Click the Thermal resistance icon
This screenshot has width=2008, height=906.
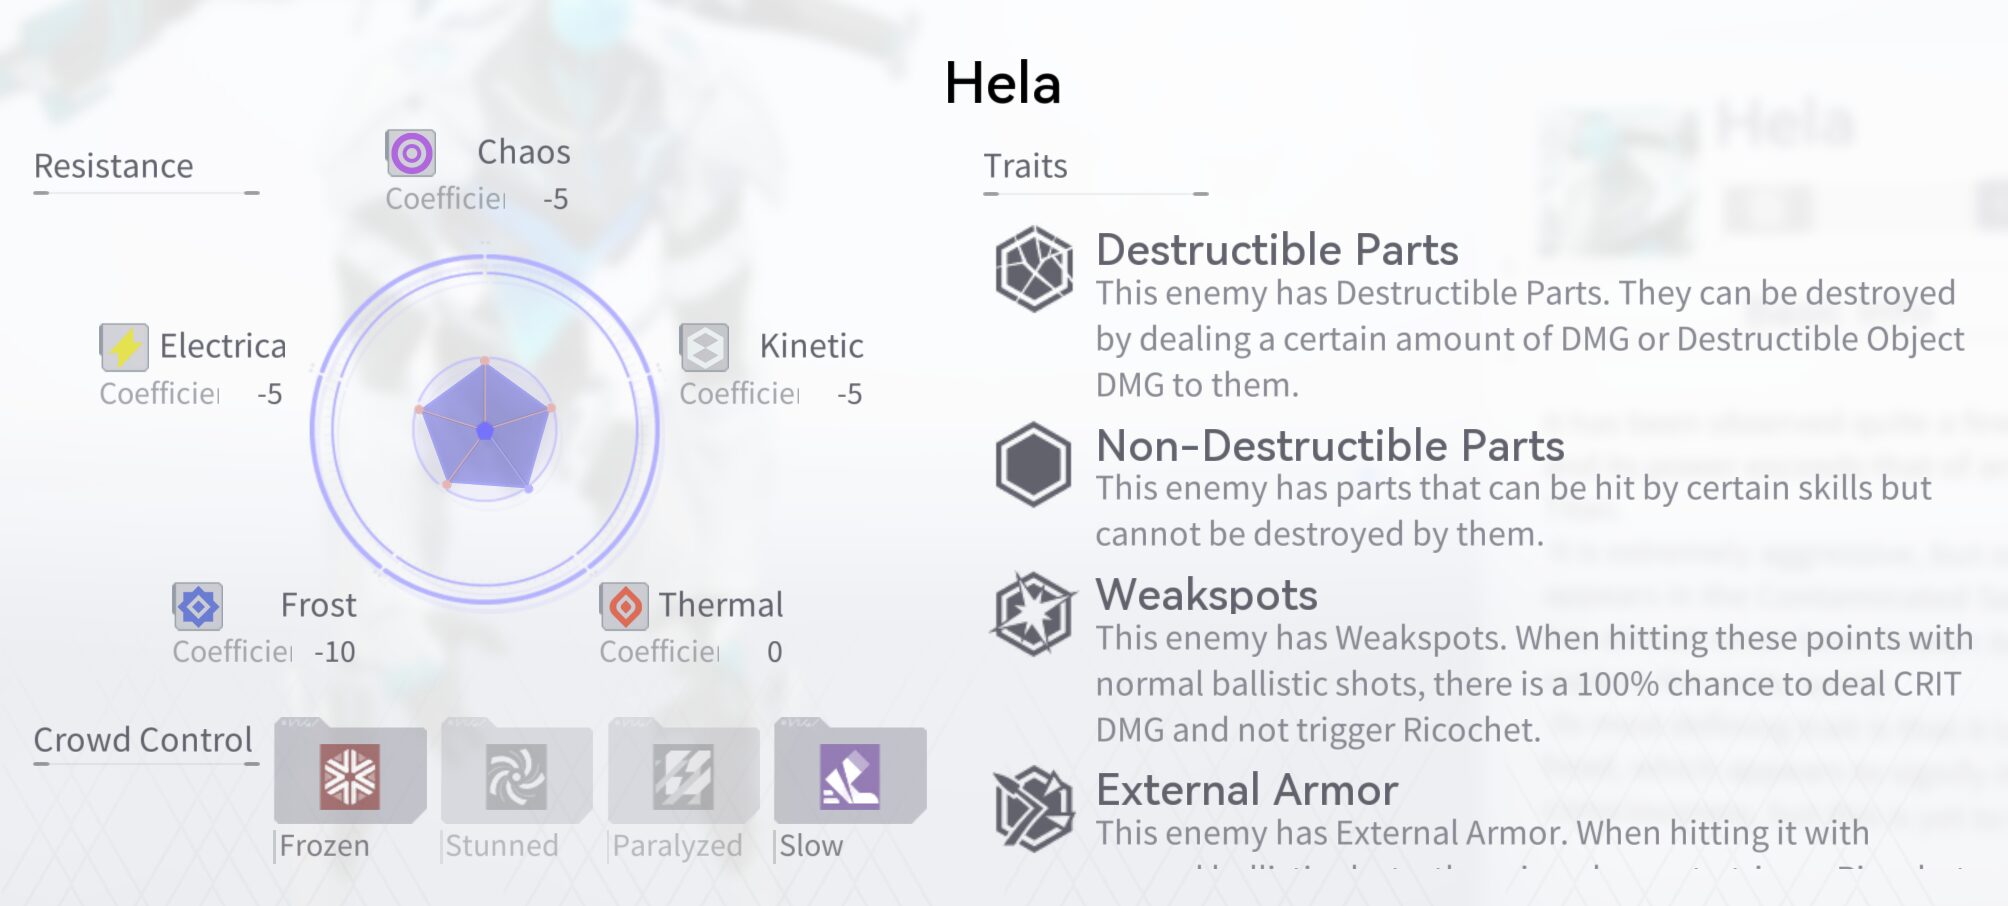(625, 606)
